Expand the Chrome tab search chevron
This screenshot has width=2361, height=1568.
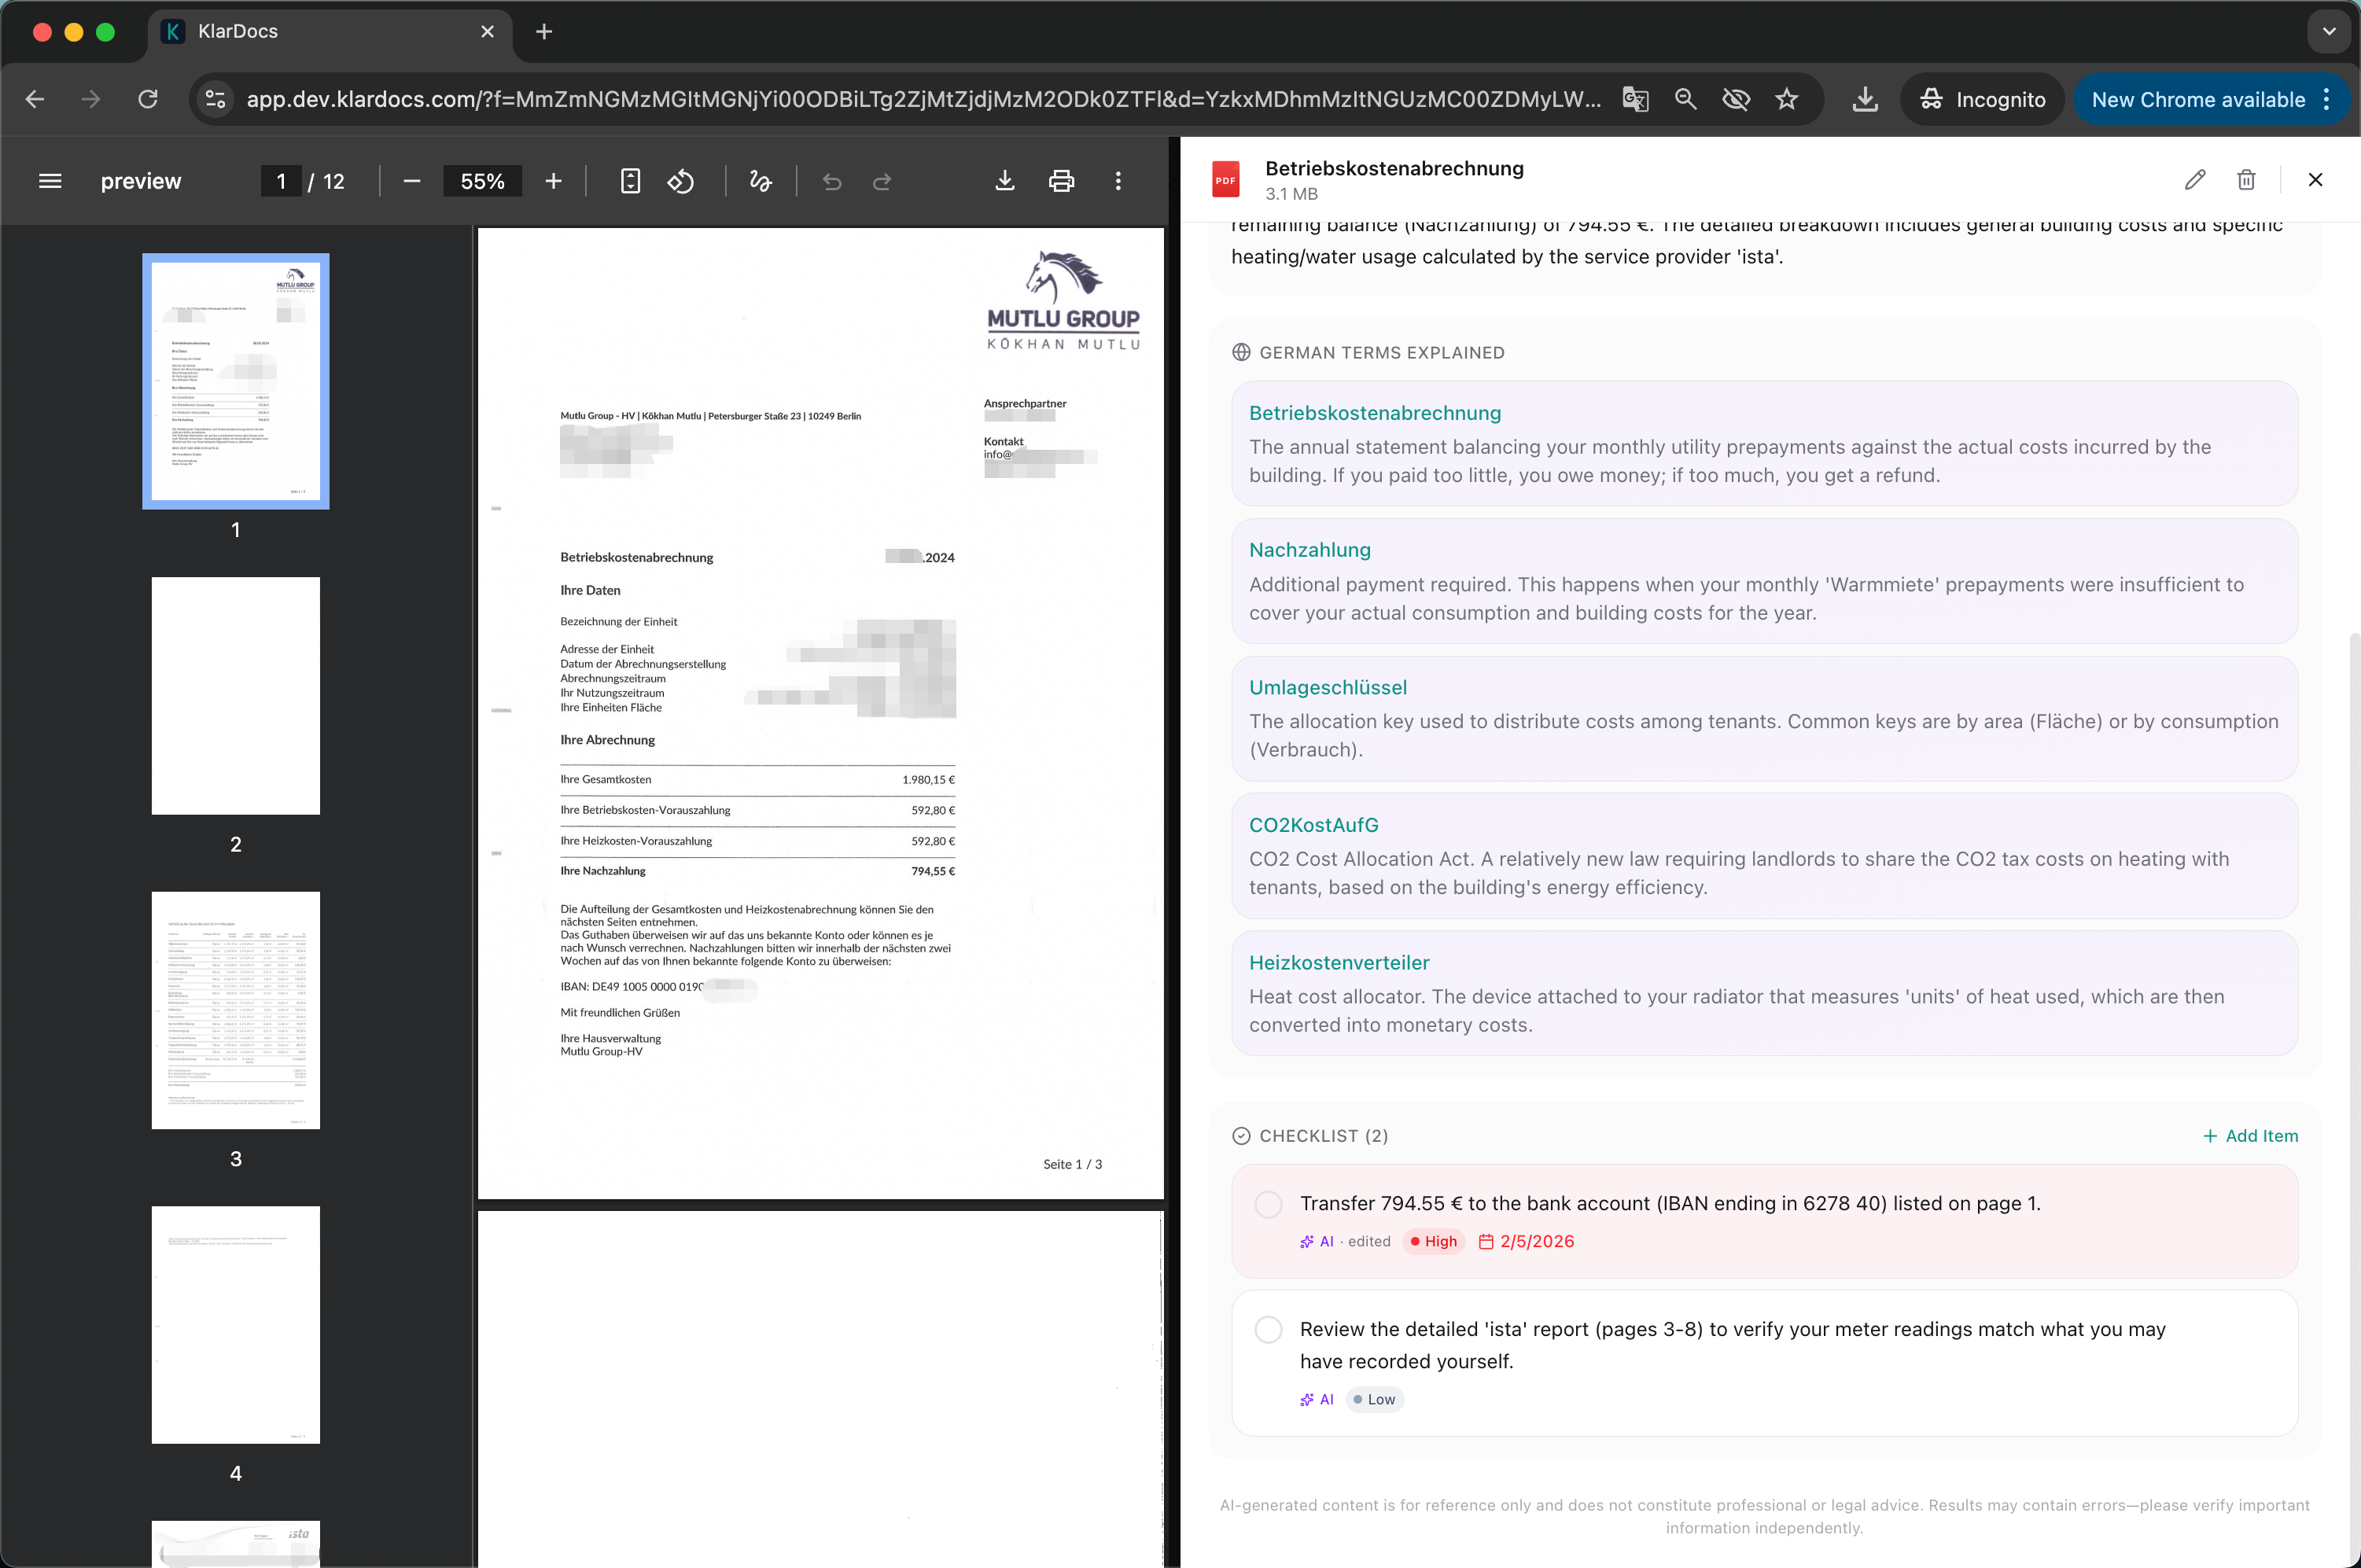(x=2328, y=31)
